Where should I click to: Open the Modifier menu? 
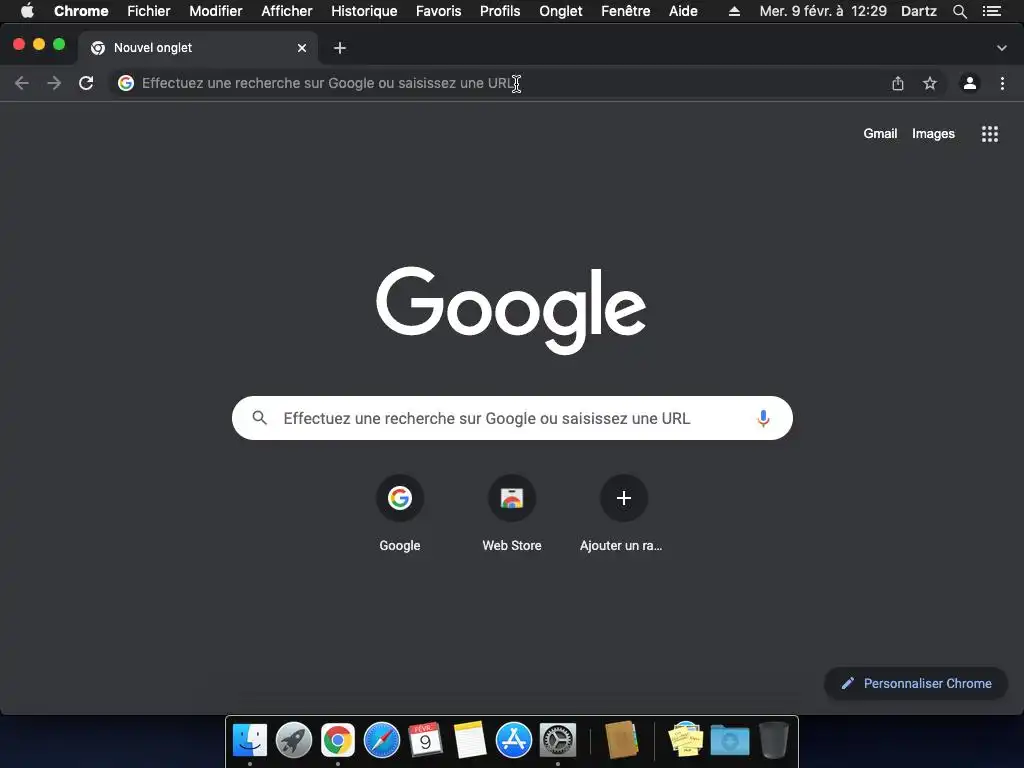pos(216,11)
